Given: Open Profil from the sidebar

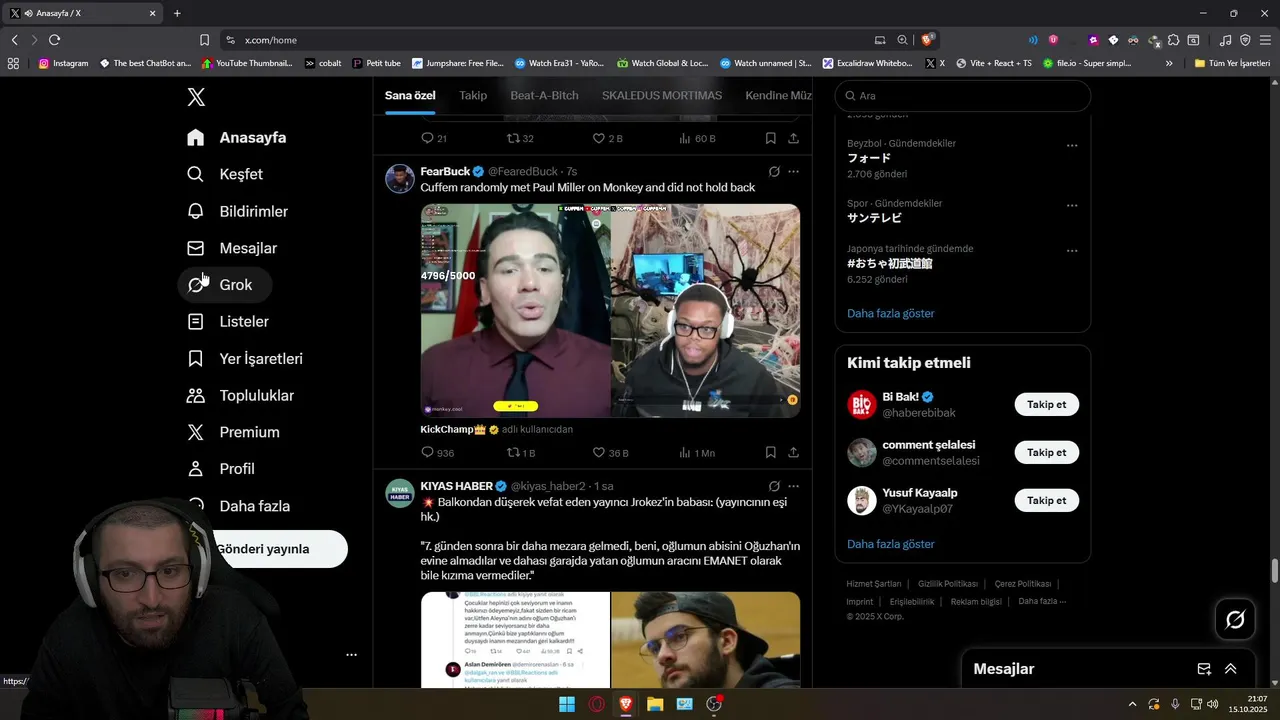Looking at the screenshot, I should [222, 469].
